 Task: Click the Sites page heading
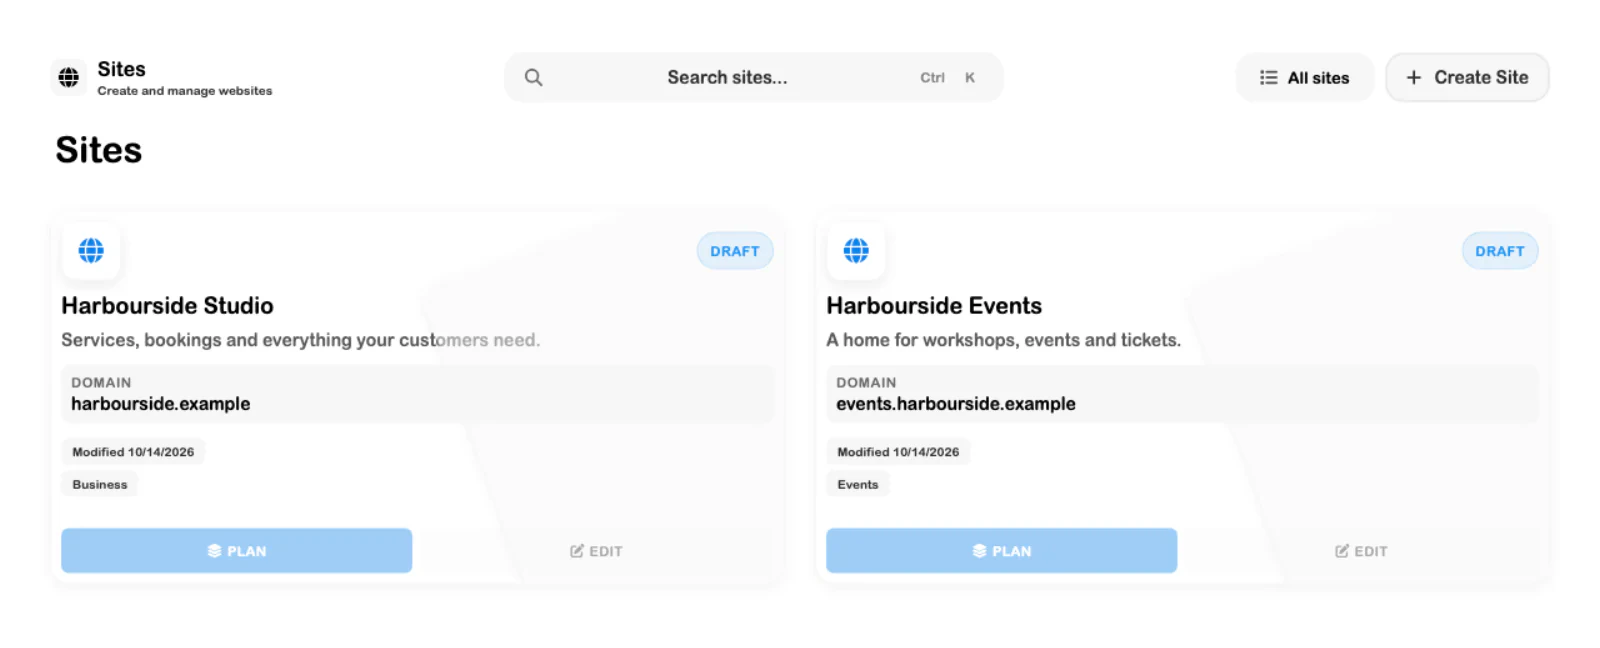click(x=99, y=150)
